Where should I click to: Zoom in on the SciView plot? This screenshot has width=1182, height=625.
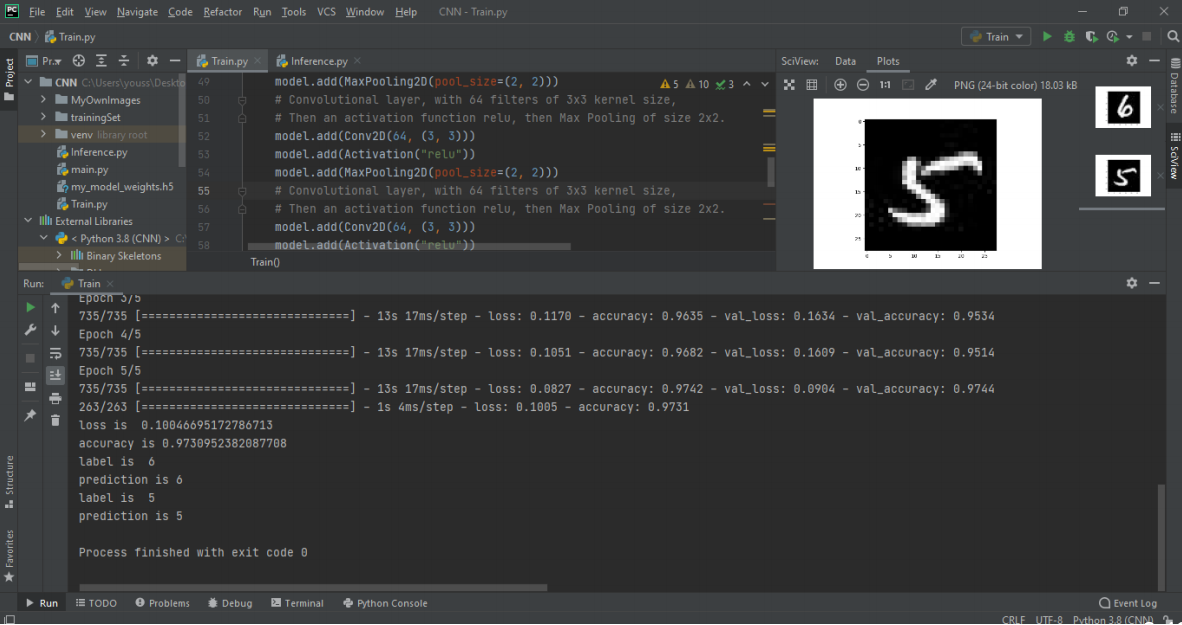840,85
